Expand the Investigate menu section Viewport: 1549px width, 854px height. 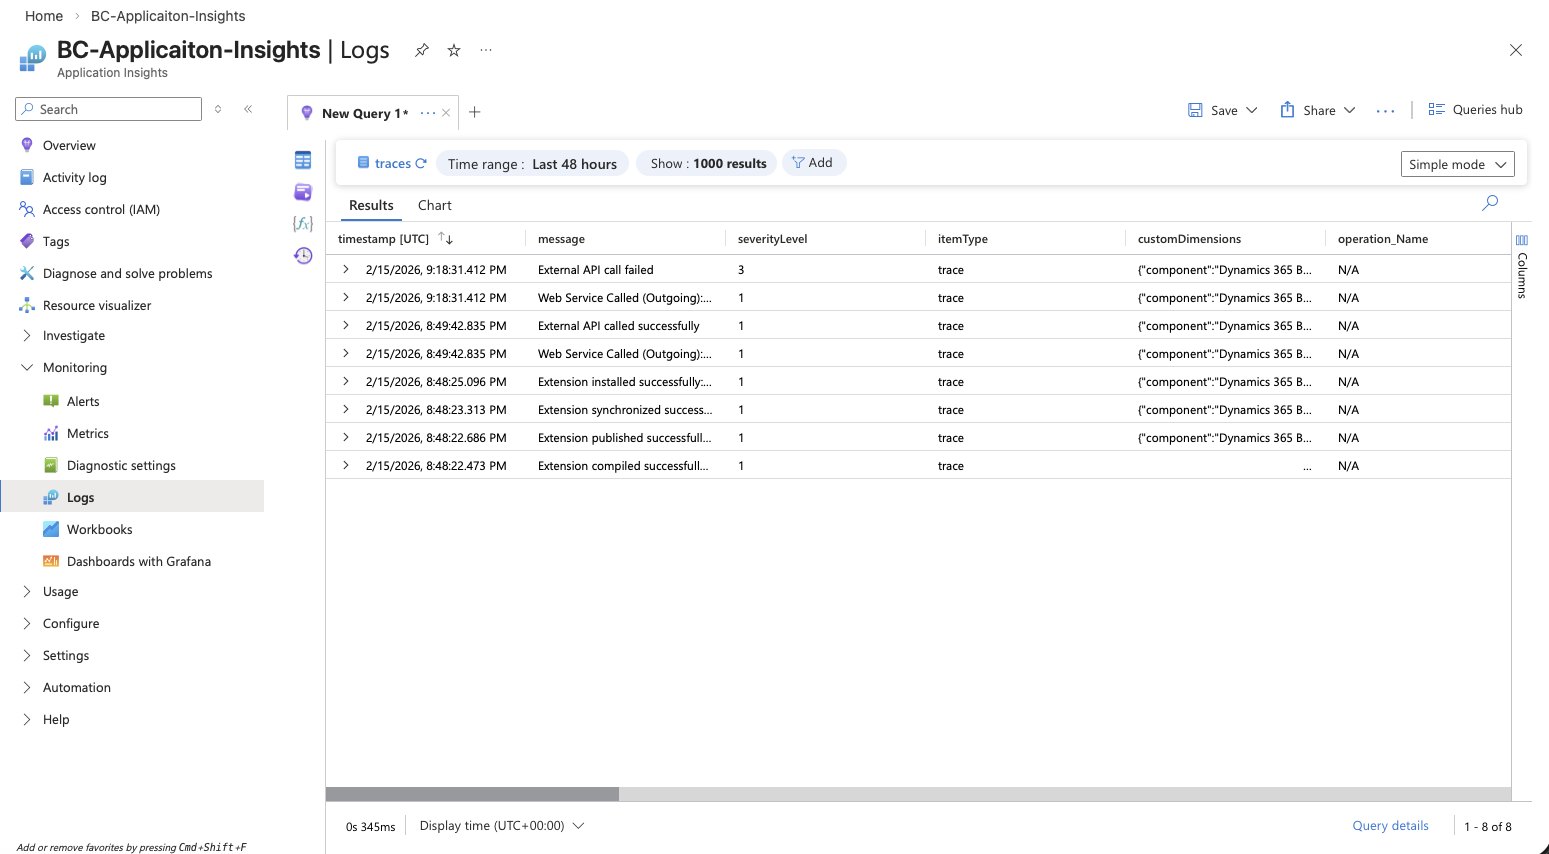pyautogui.click(x=27, y=336)
